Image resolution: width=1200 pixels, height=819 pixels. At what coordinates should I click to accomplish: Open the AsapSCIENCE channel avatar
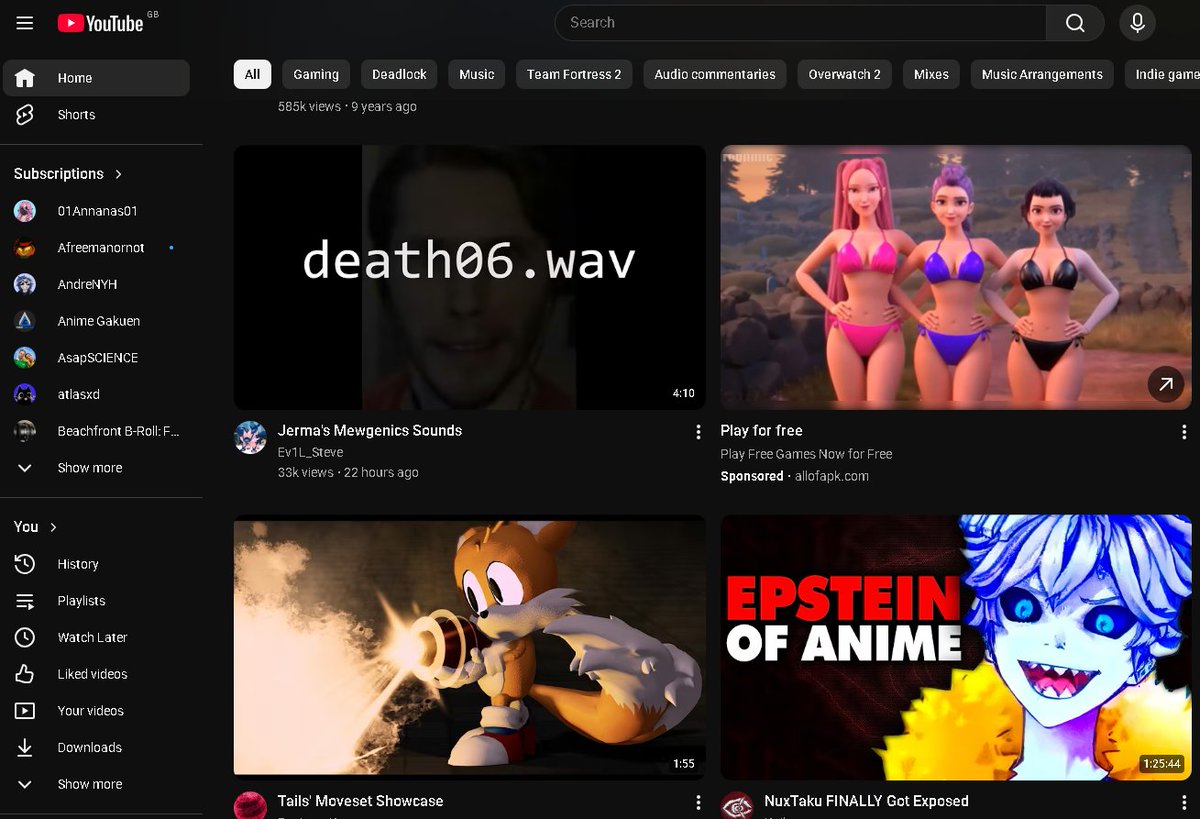[x=25, y=358]
